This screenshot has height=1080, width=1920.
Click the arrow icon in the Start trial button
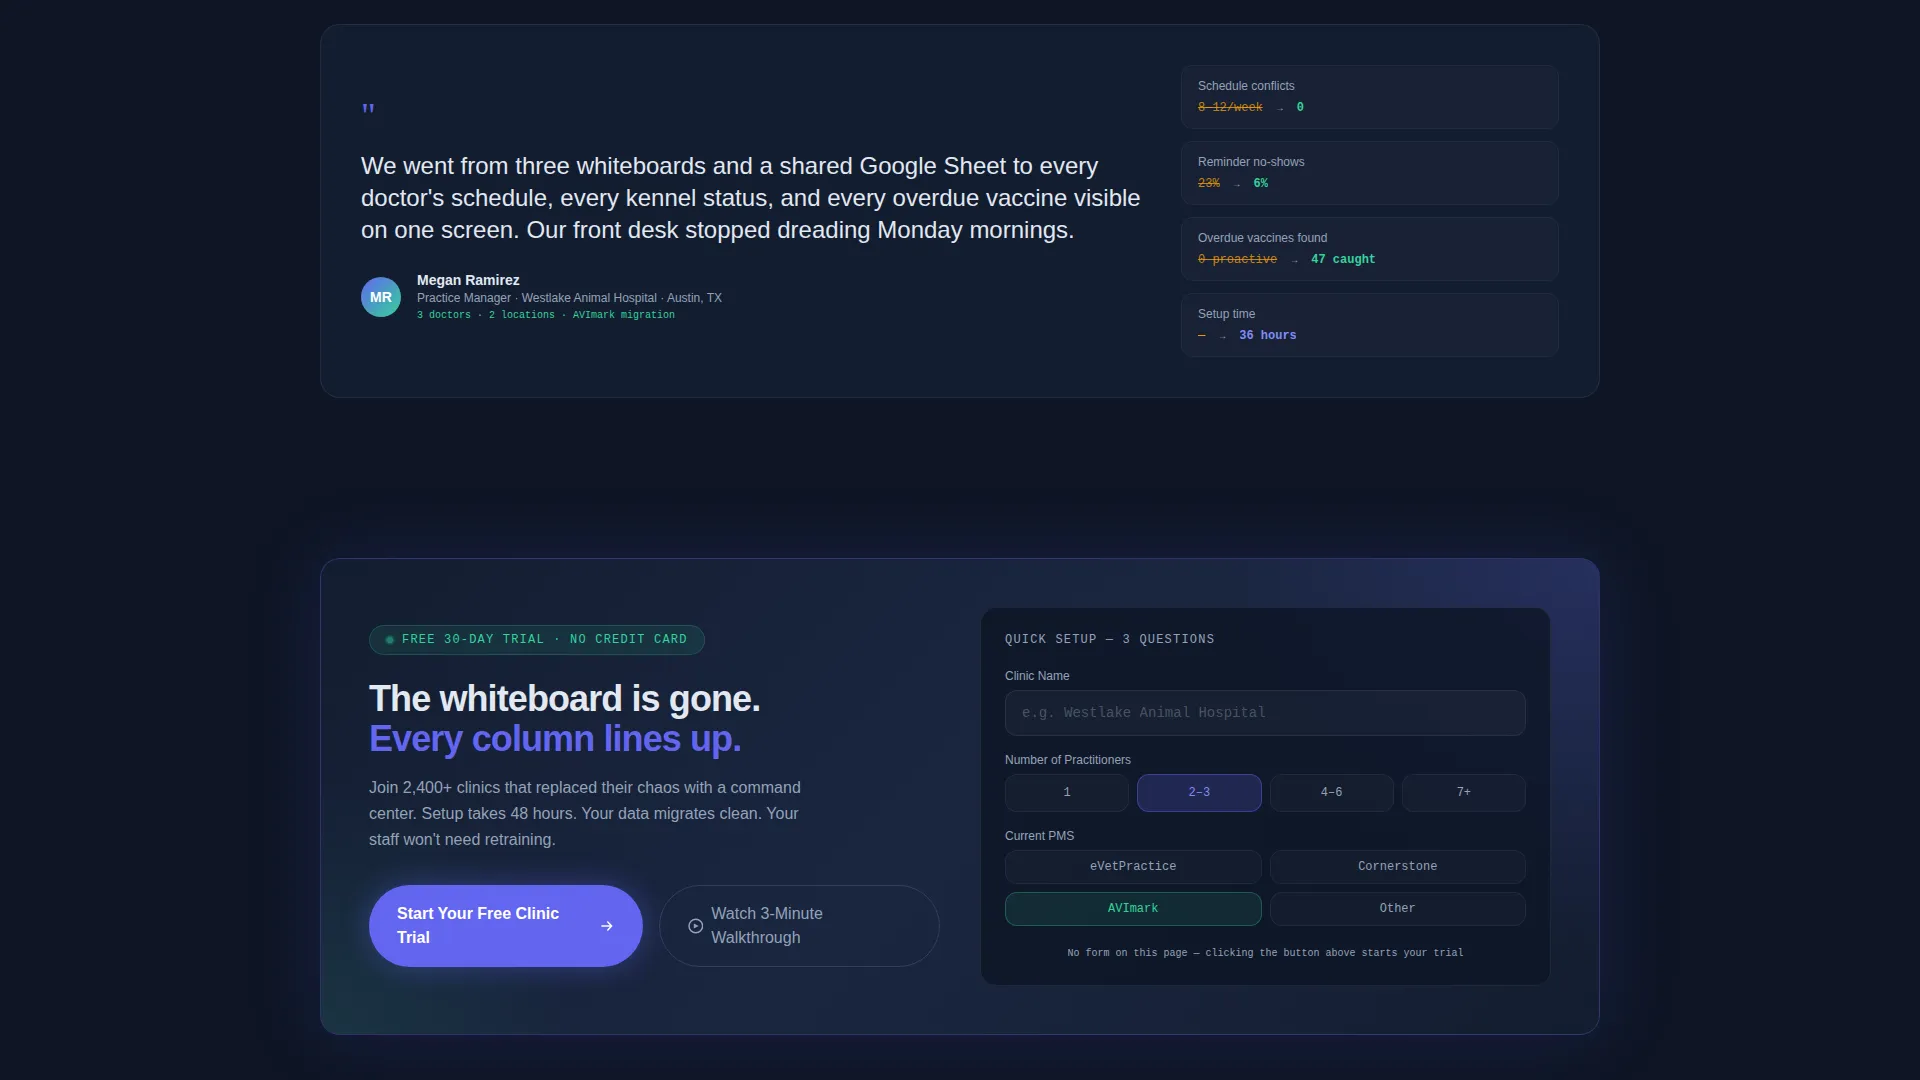tap(607, 926)
